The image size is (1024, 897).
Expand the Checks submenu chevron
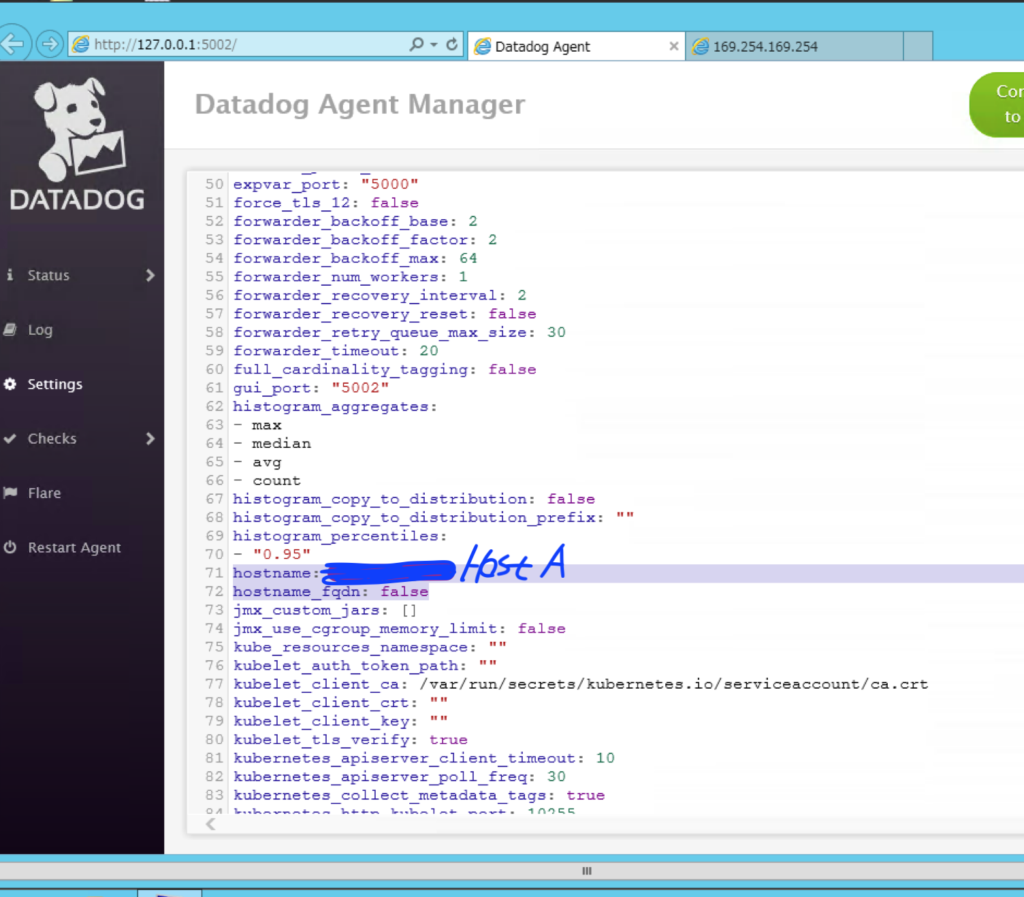tap(150, 438)
